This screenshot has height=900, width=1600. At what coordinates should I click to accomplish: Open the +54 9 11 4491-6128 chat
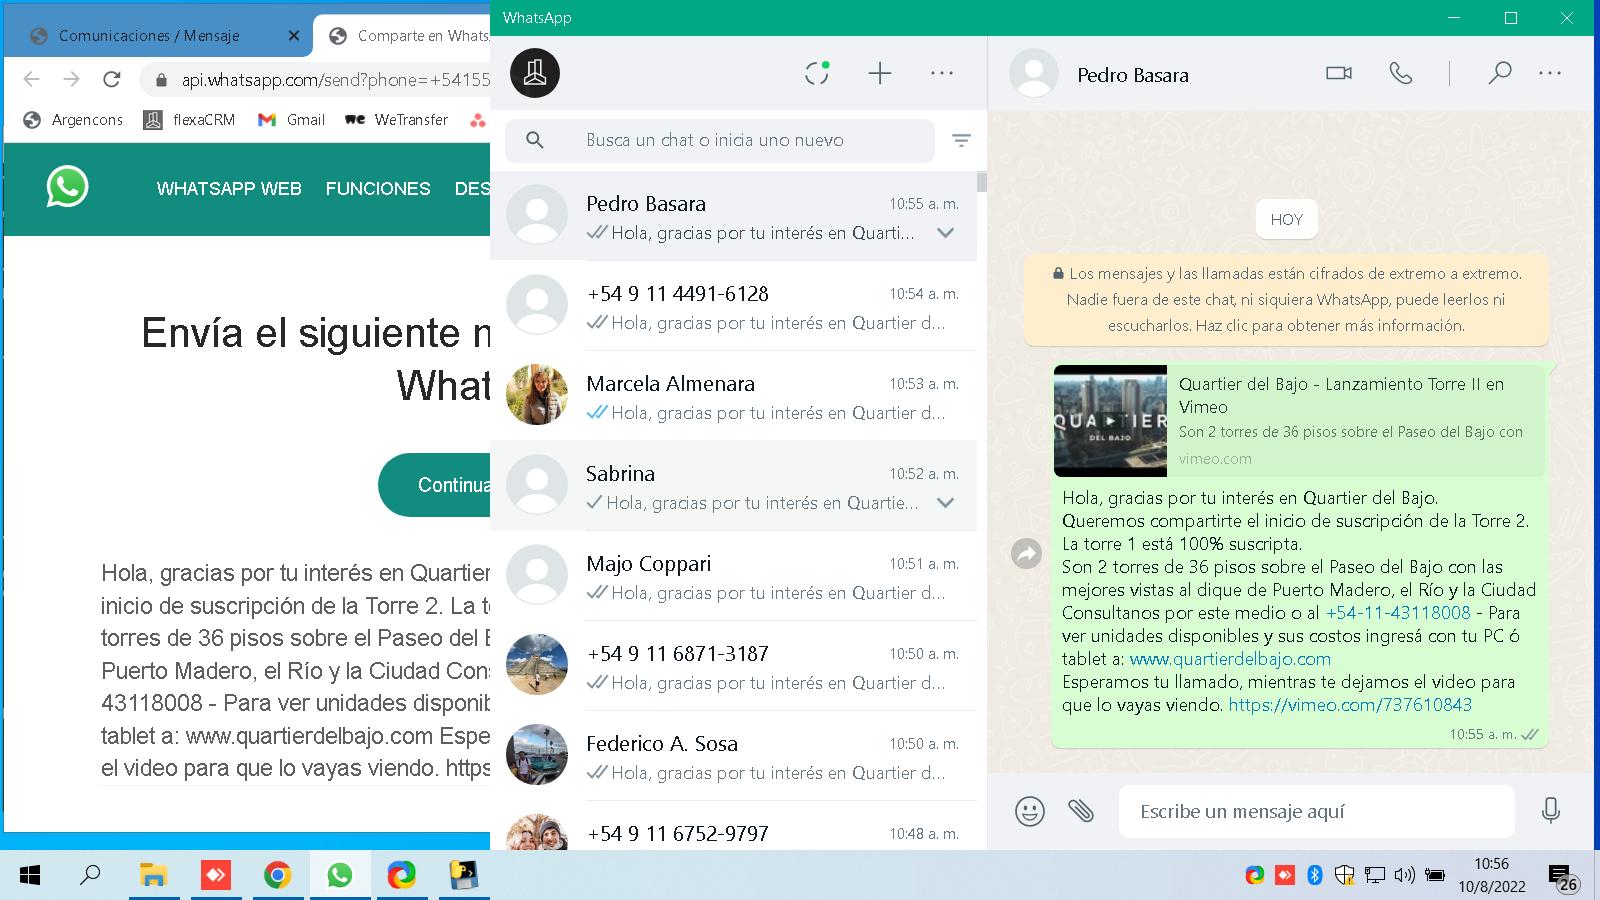point(733,306)
